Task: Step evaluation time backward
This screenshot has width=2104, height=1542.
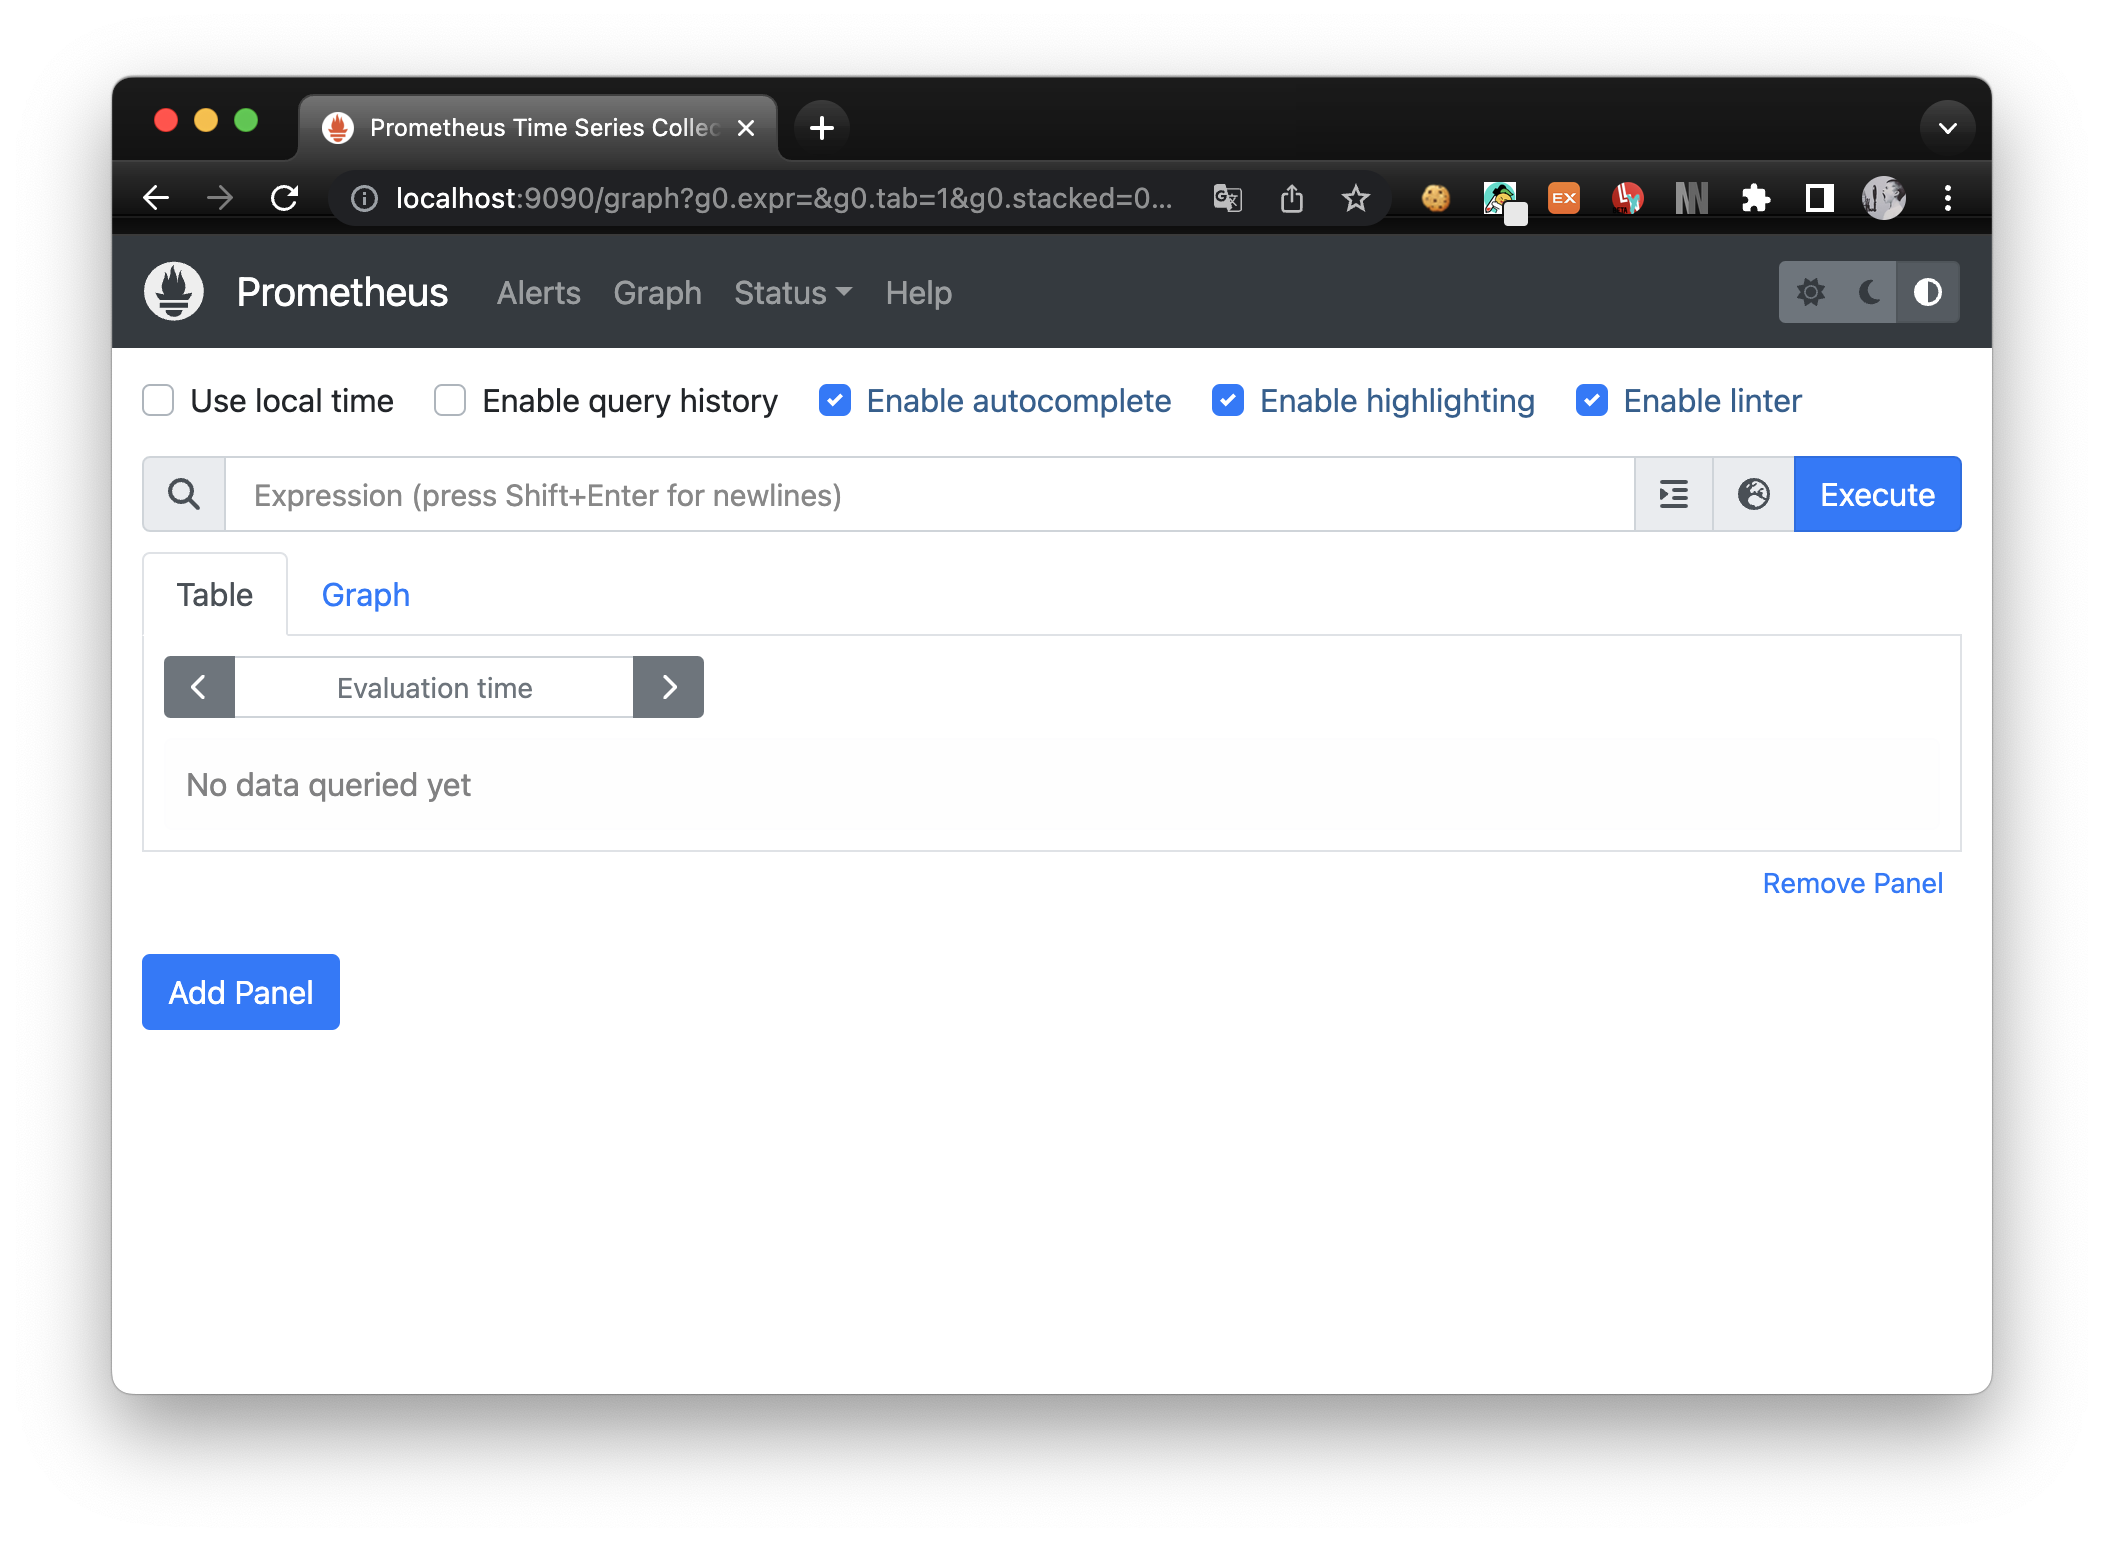Action: [x=199, y=687]
